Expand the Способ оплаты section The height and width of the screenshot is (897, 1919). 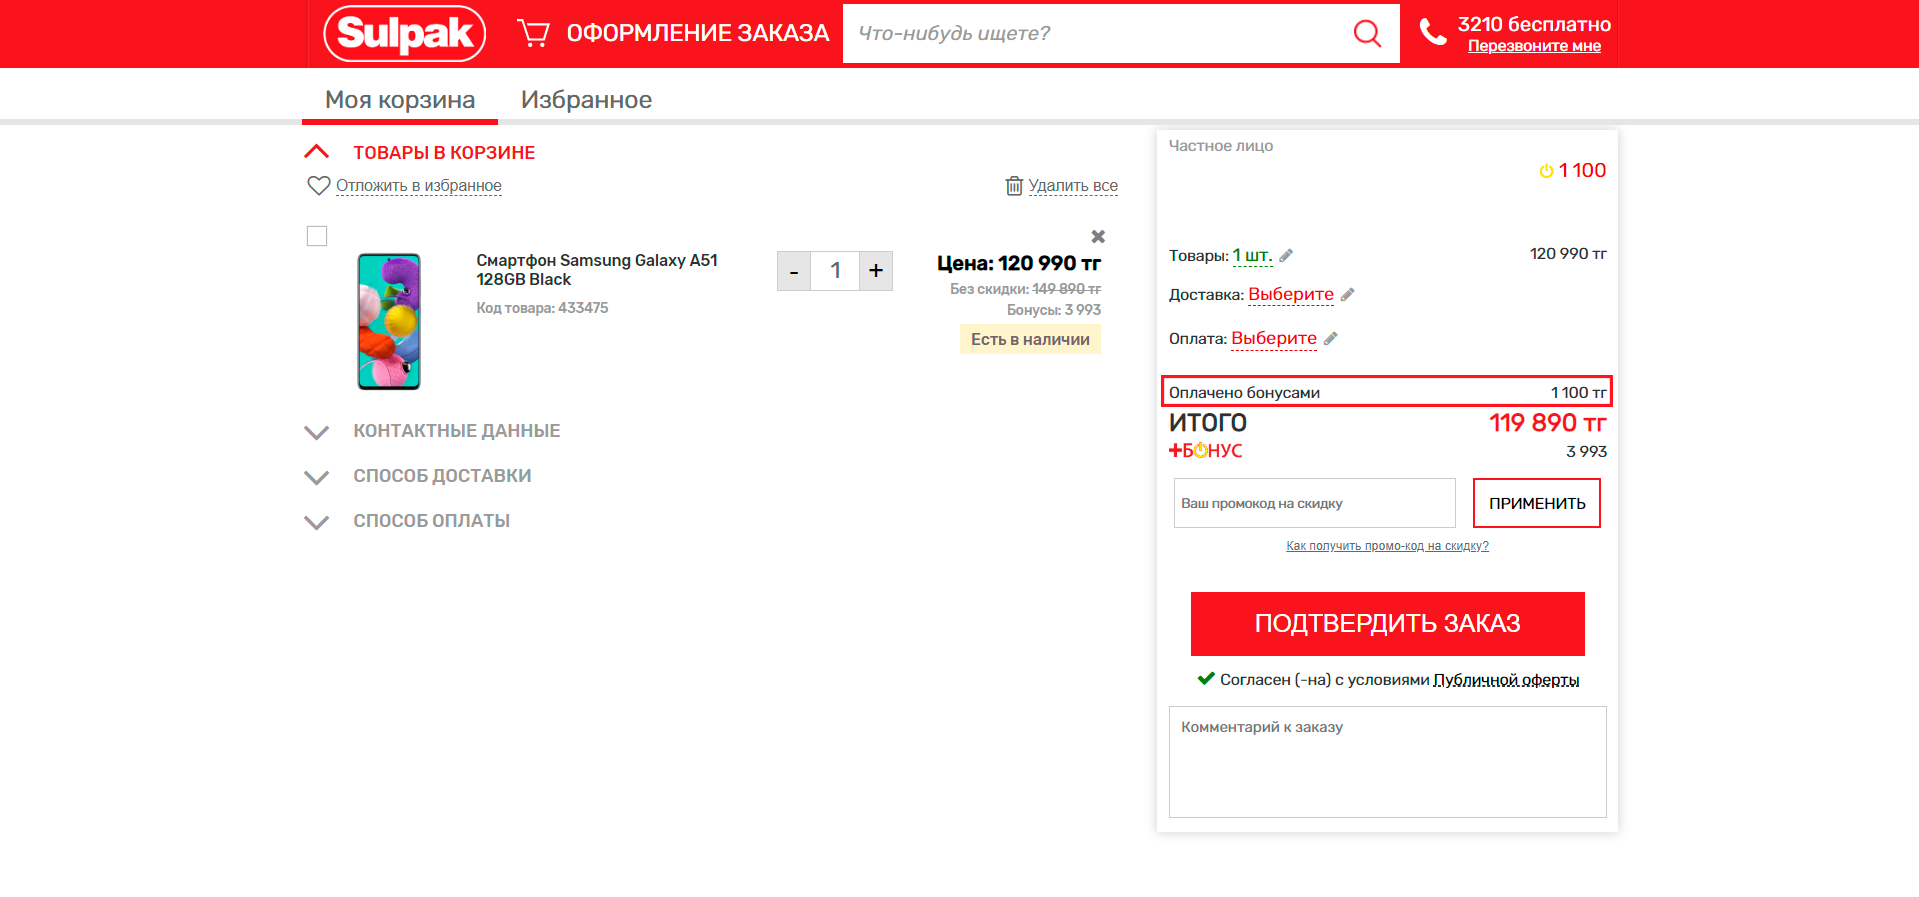(x=316, y=522)
